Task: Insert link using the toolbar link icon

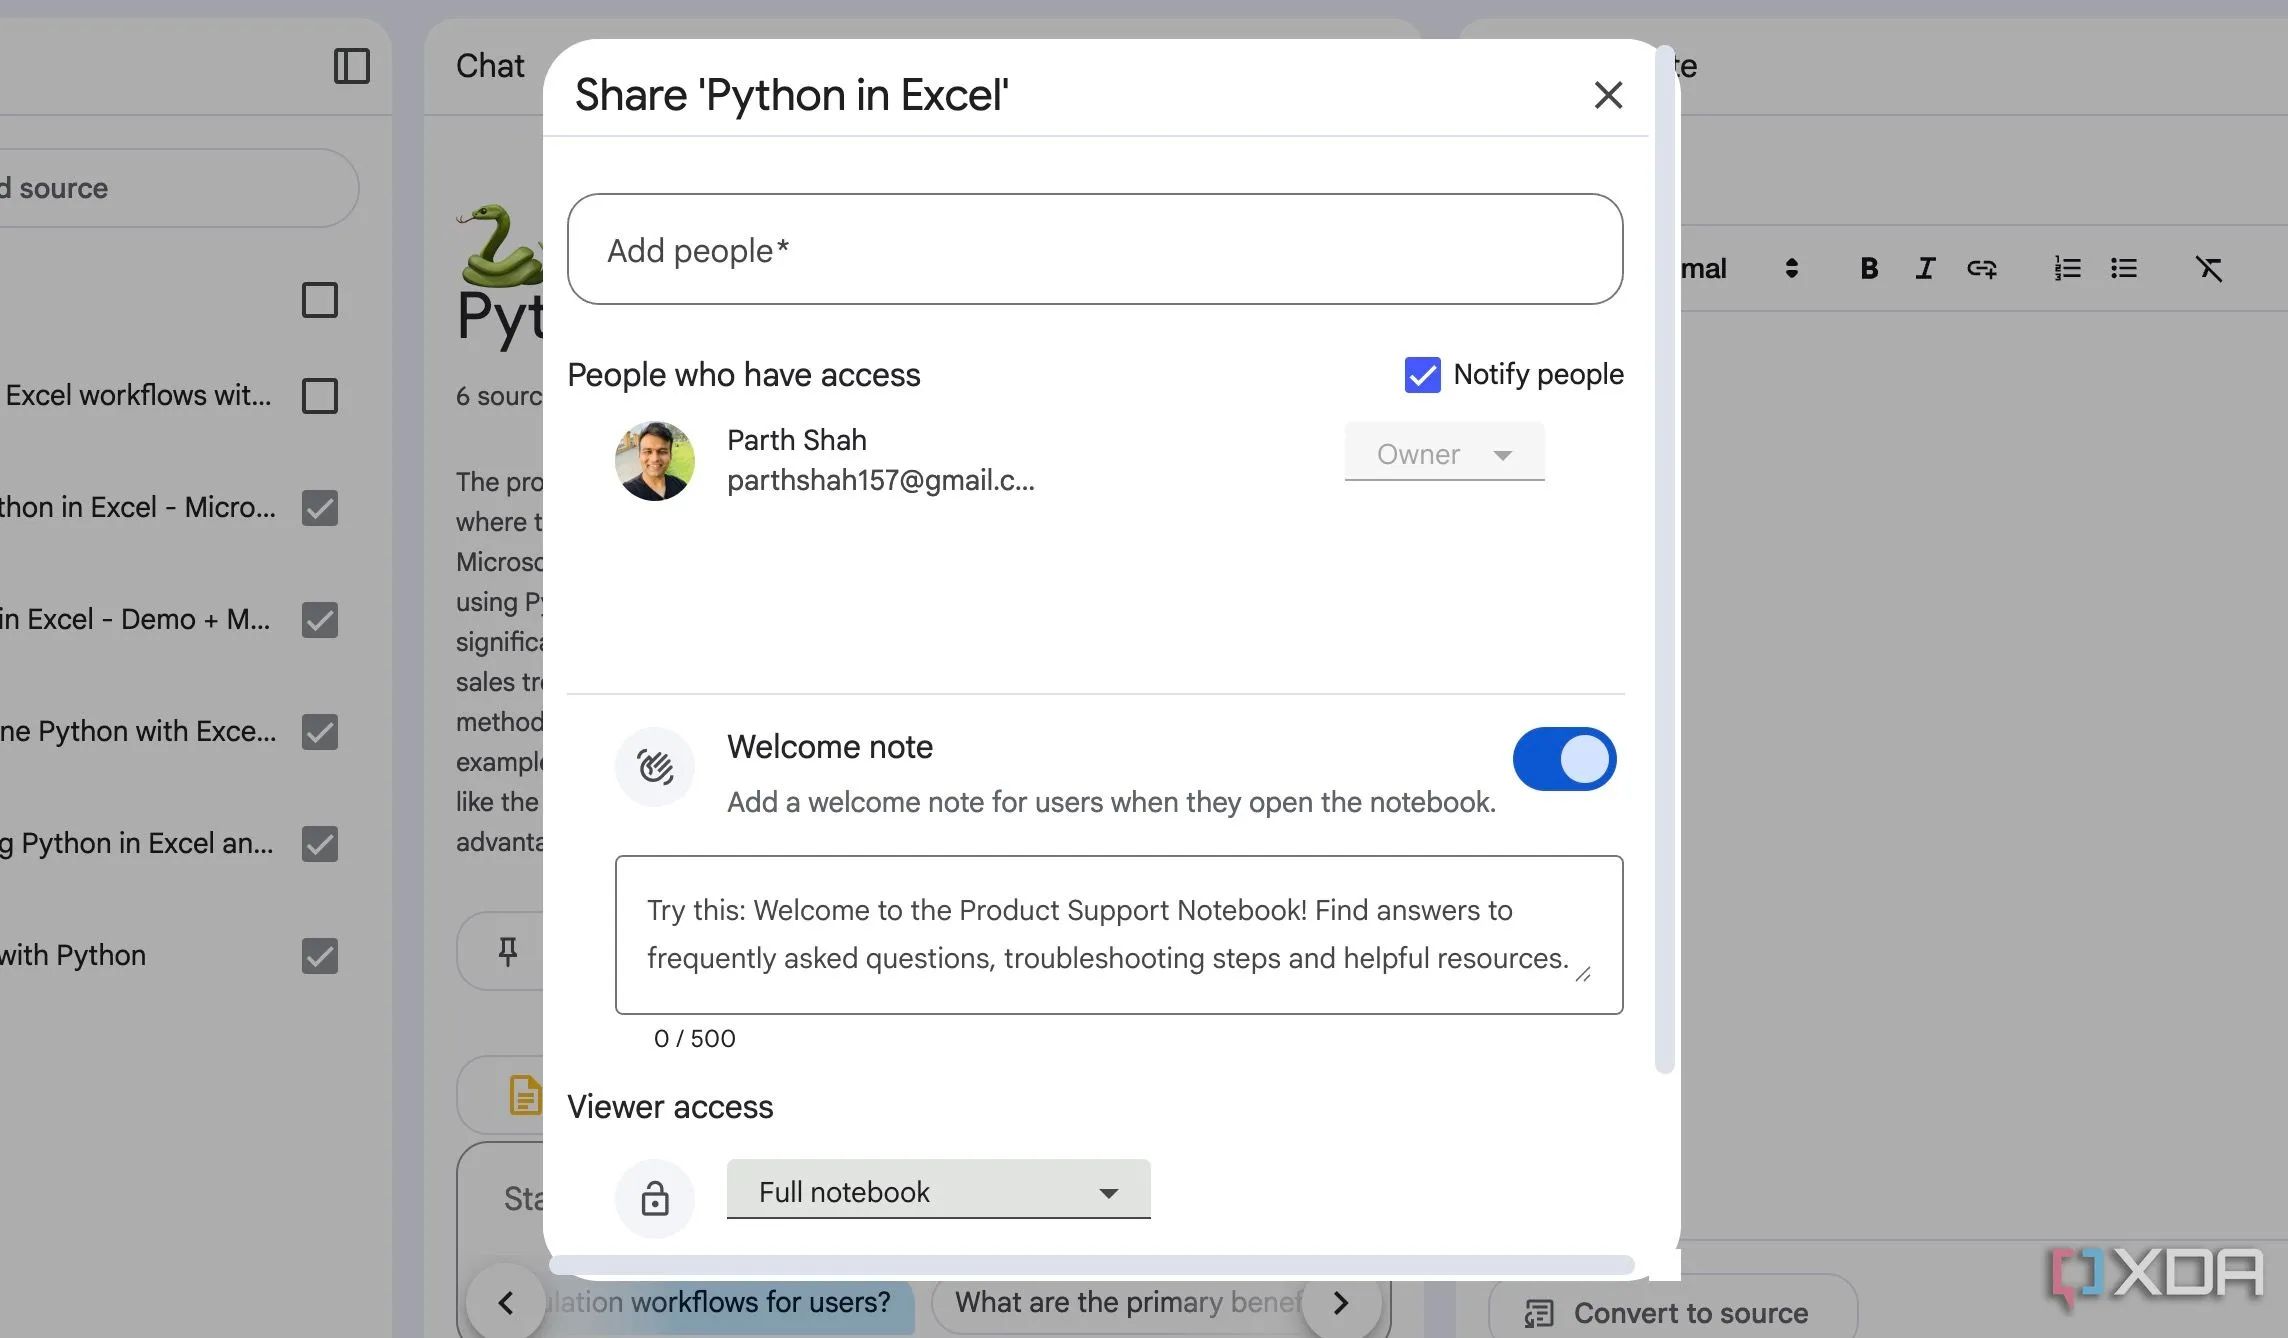Action: (x=1981, y=268)
